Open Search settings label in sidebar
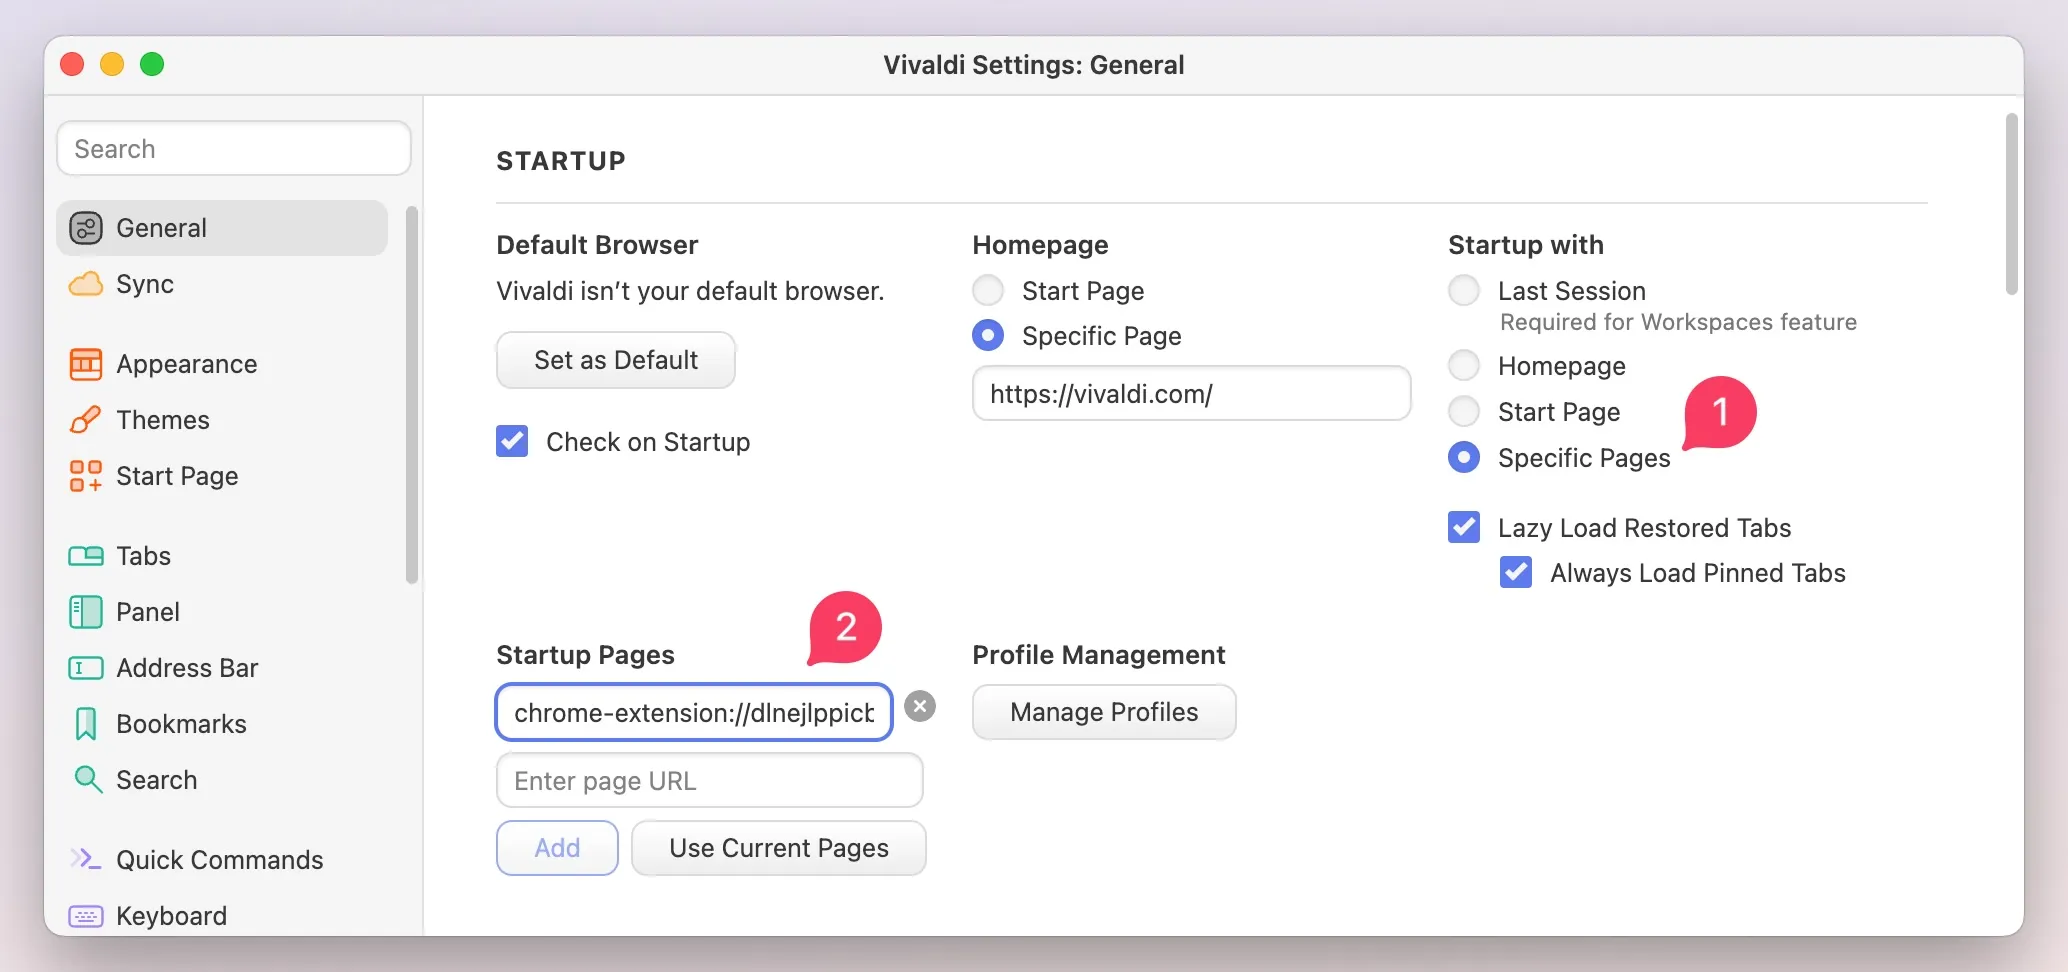The height and width of the screenshot is (972, 2068). [x=157, y=780]
